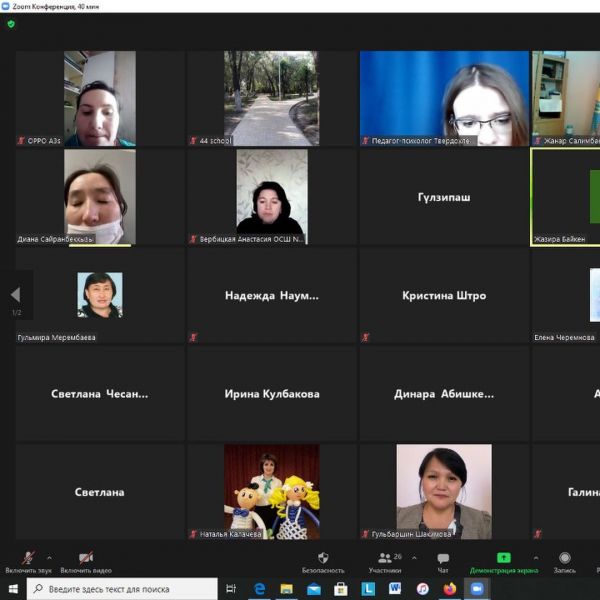Select the Жанар Салимба video tile
This screenshot has width=600, height=600.
click(566, 98)
